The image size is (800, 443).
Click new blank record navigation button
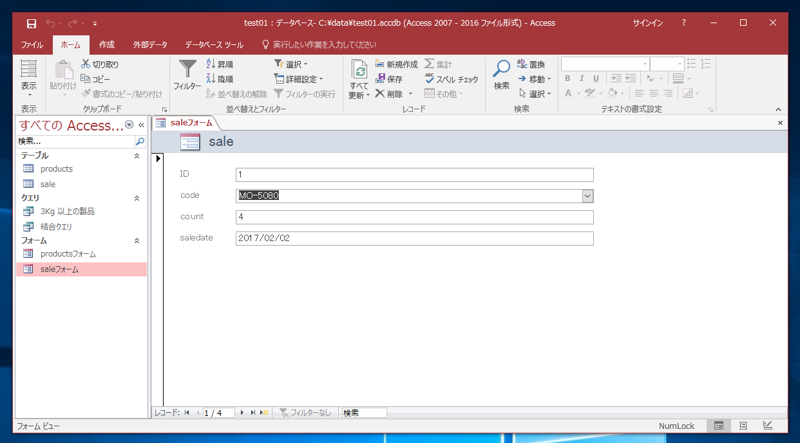click(264, 412)
